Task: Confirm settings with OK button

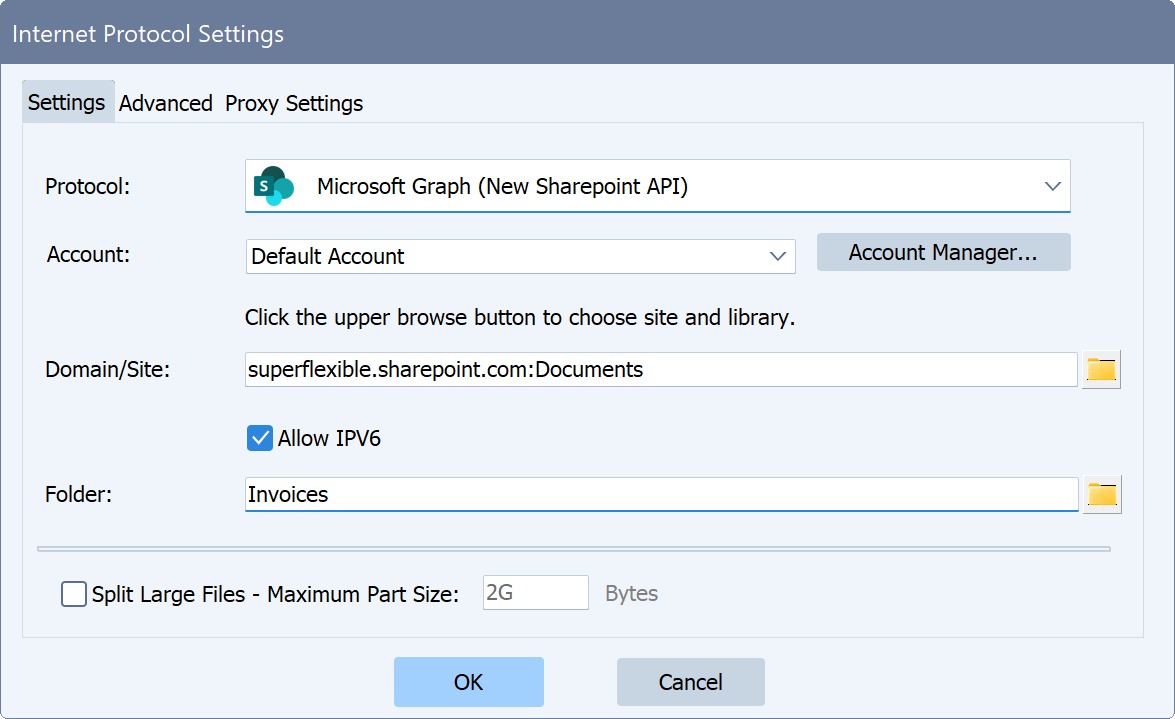Action: coord(468,681)
